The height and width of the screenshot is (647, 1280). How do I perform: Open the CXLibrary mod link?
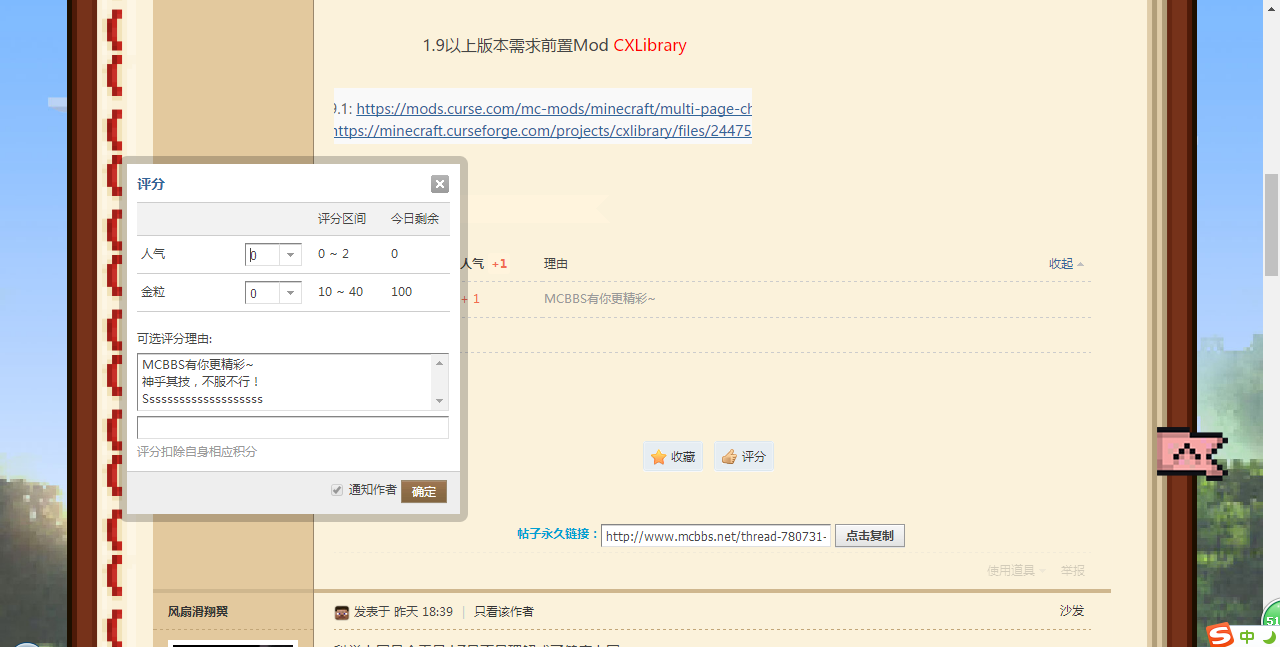(x=650, y=45)
